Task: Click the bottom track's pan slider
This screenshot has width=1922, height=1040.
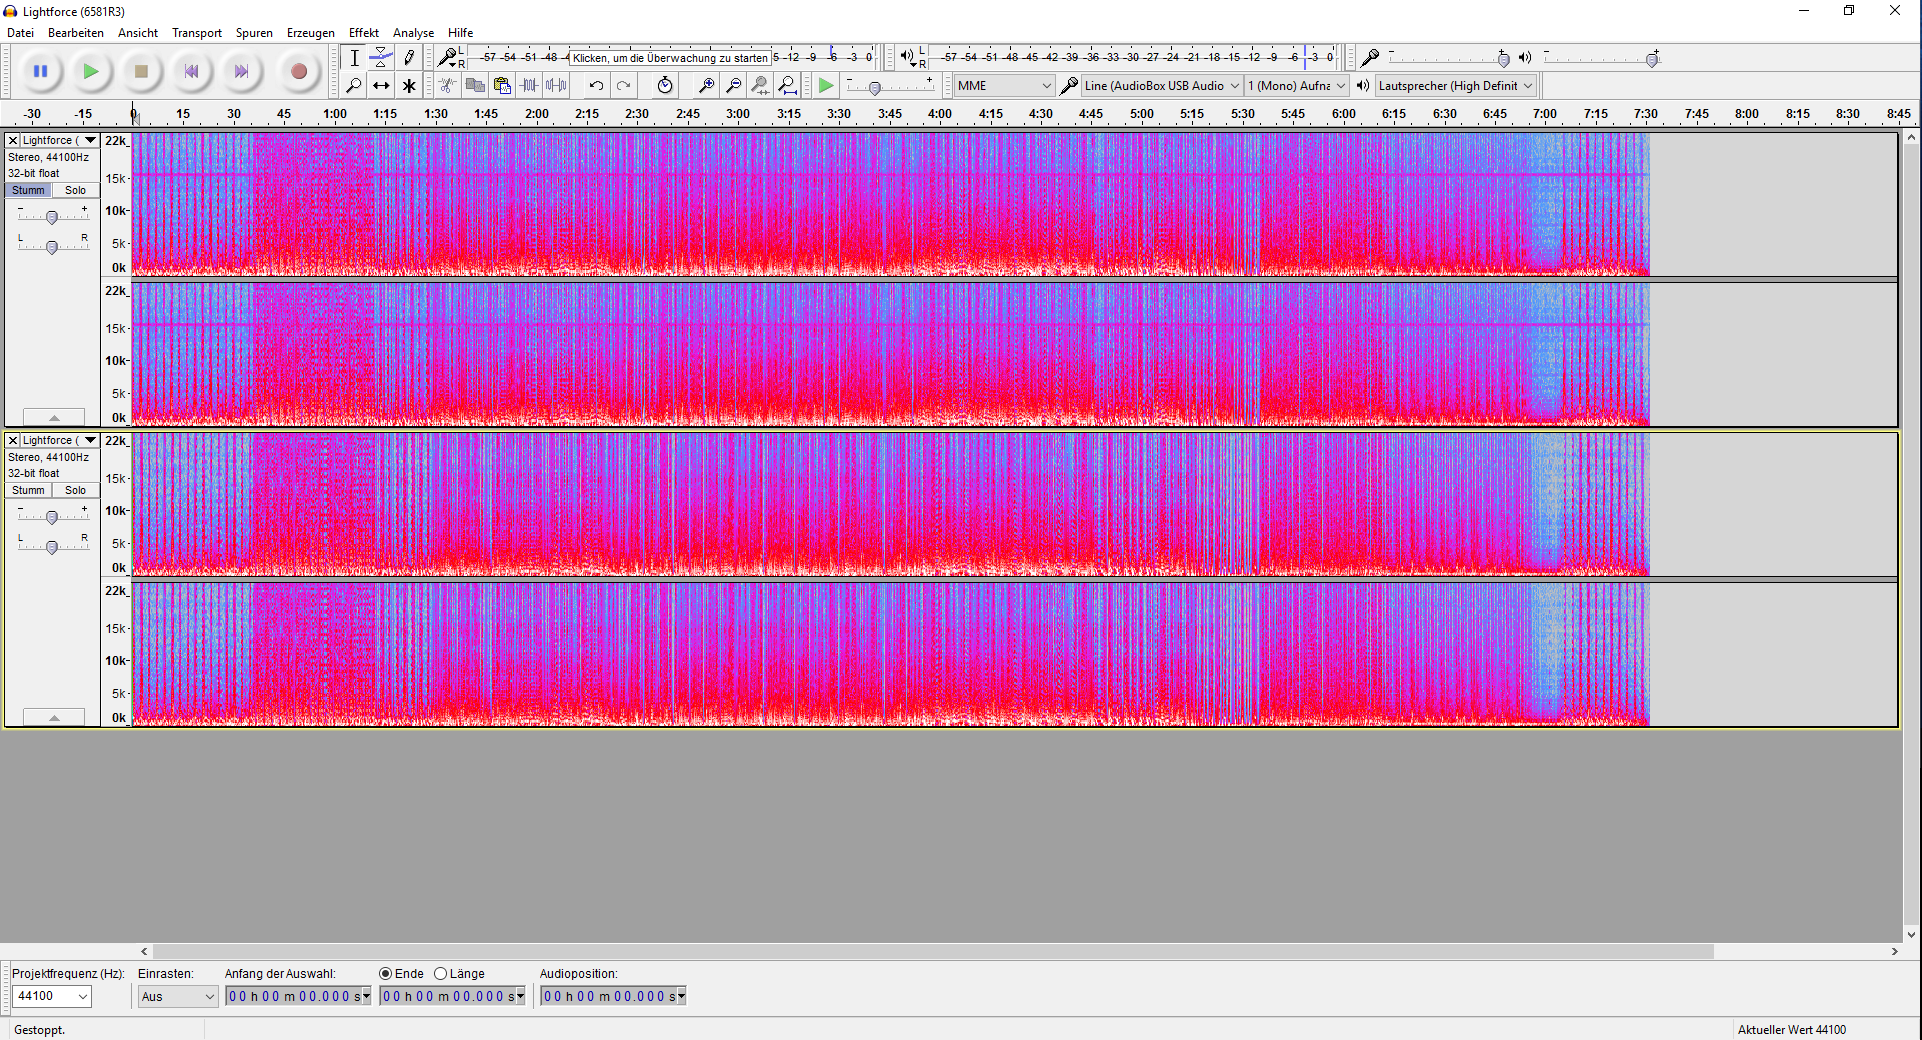Action: coord(52,546)
